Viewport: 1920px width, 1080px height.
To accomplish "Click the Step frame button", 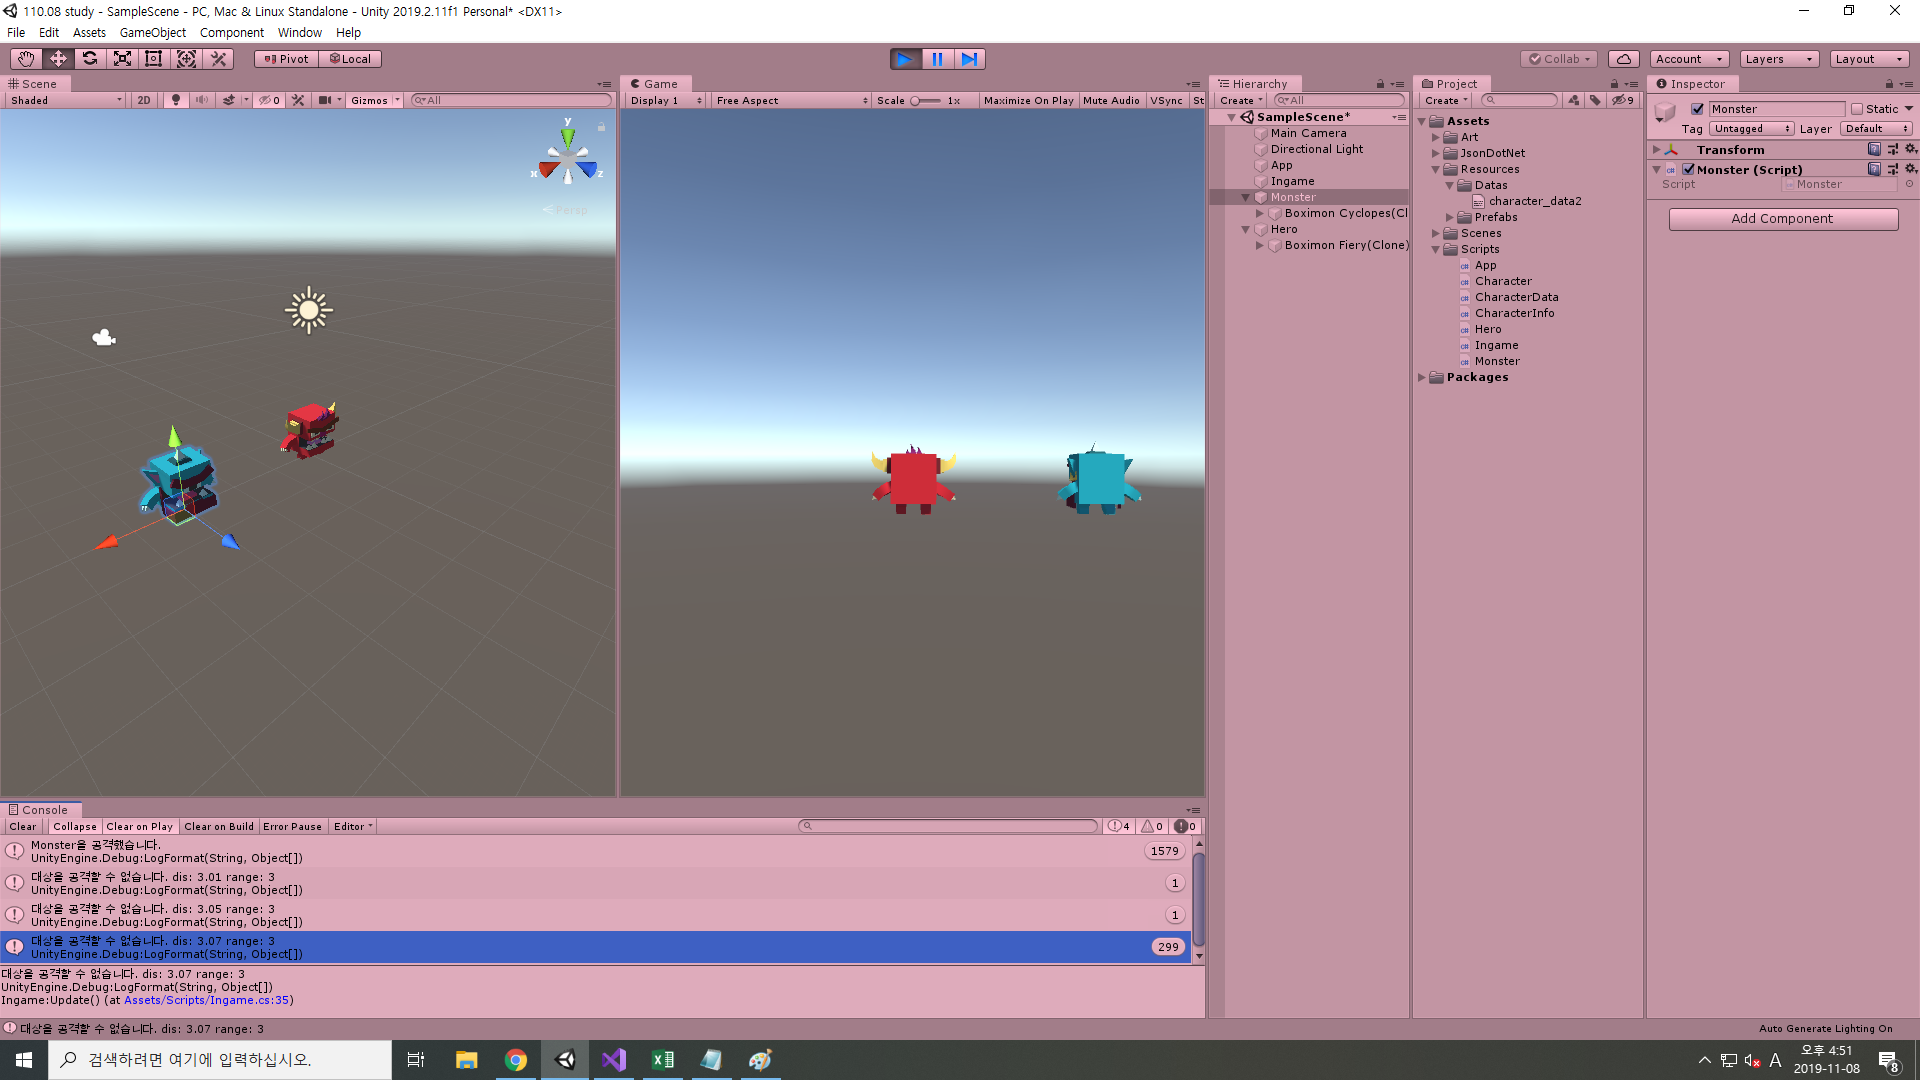I will (x=969, y=59).
